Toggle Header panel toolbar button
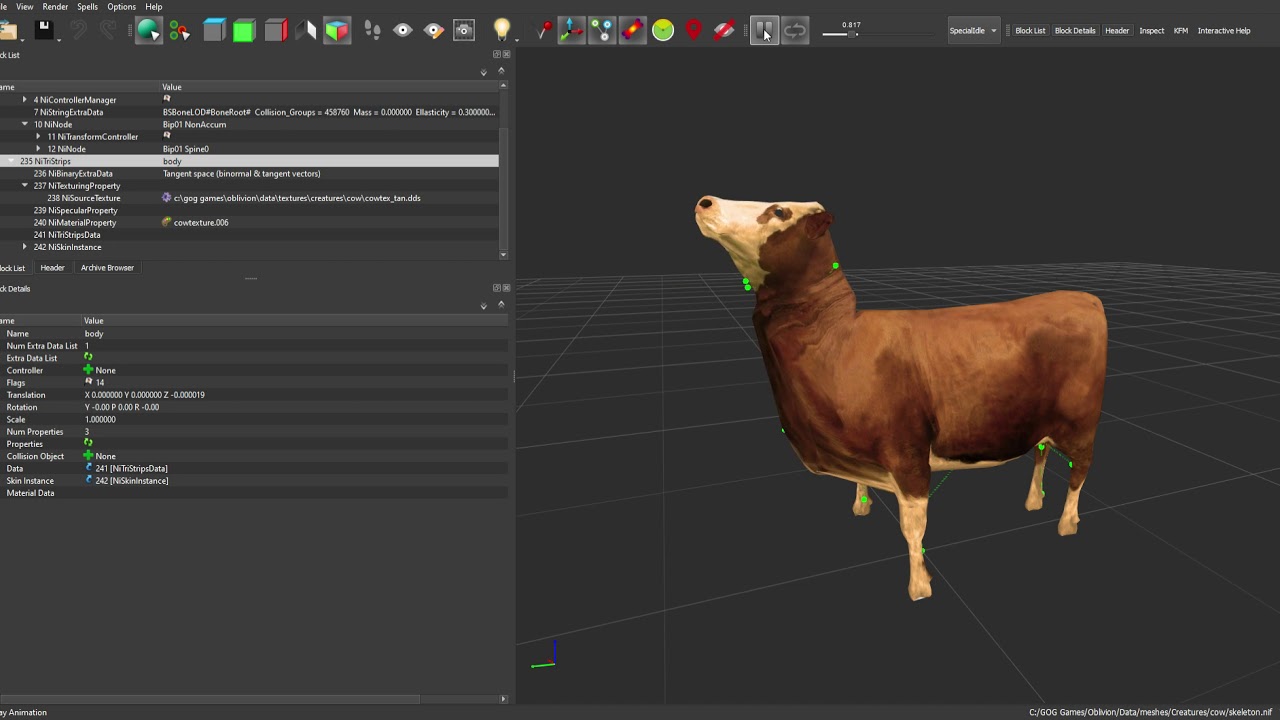 point(1117,31)
